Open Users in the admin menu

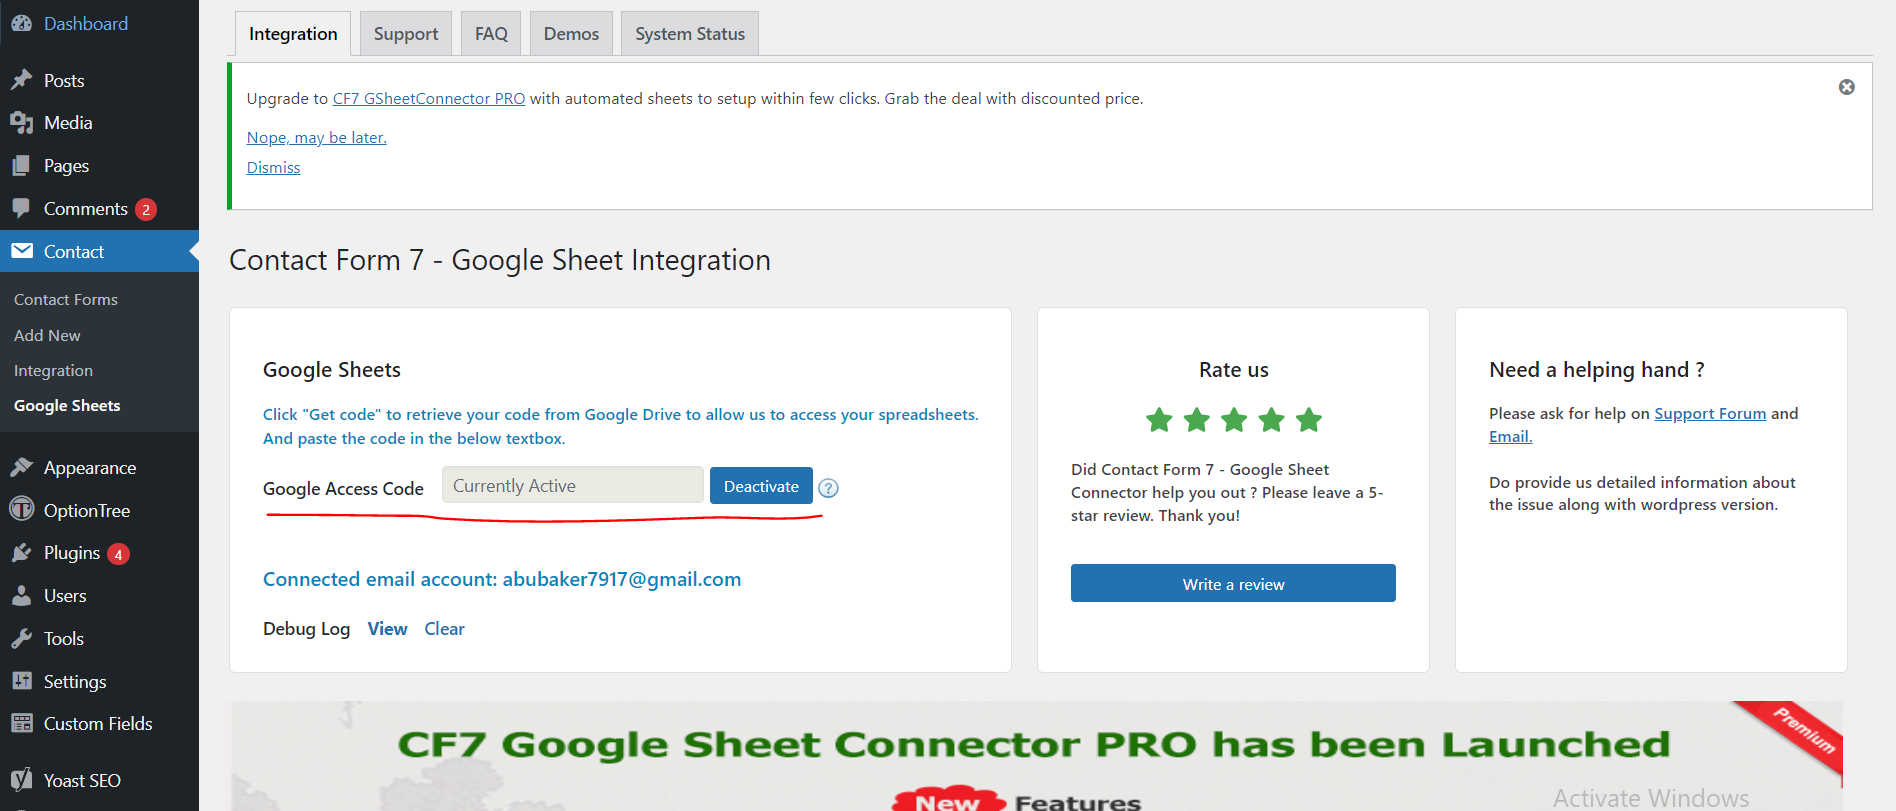65,596
